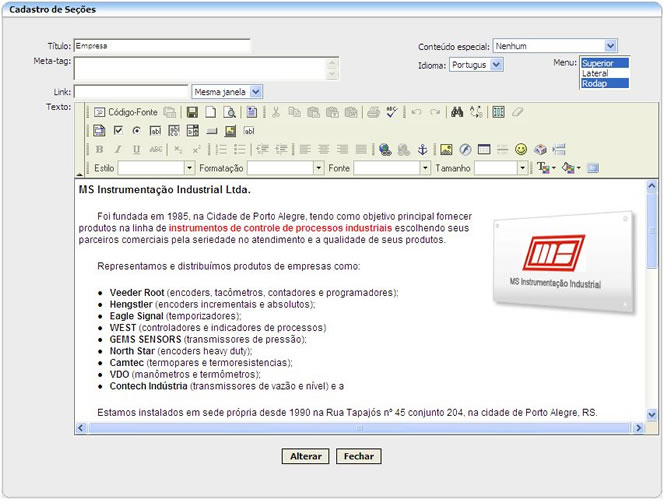Click Paste from Word icon

coord(351,112)
